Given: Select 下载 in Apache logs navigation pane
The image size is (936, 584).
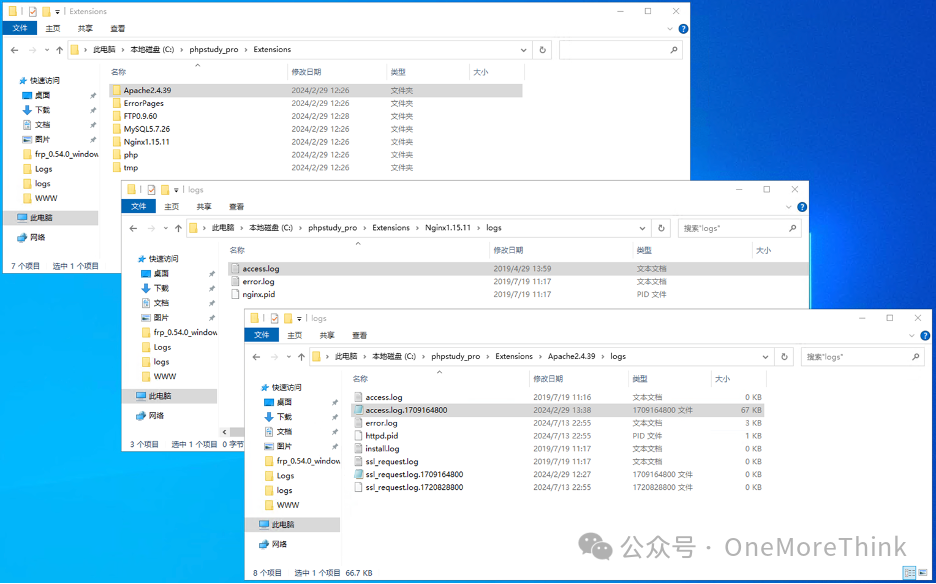Looking at the screenshot, I should point(284,417).
